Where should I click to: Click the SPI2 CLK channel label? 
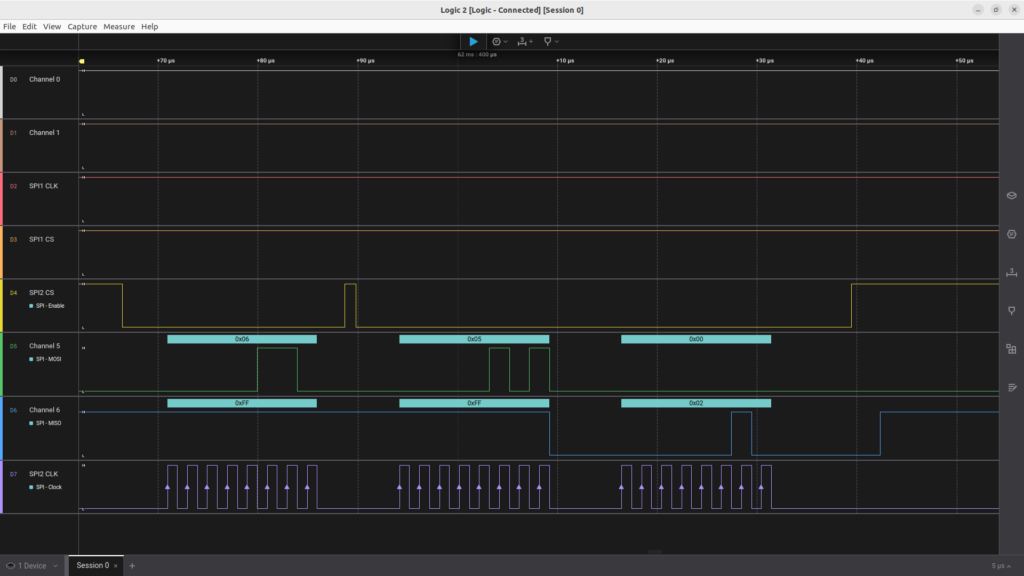coord(44,474)
